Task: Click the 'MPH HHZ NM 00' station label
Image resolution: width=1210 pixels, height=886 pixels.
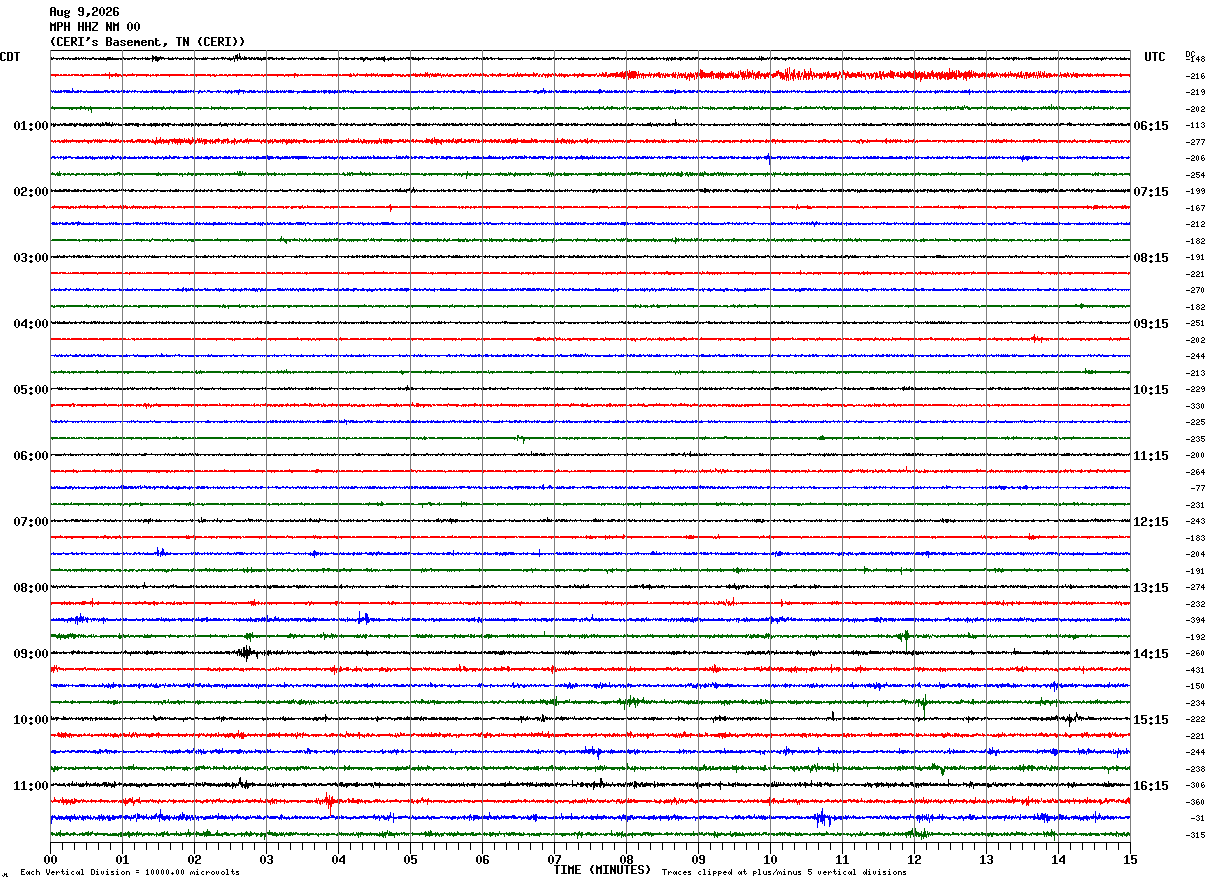Action: point(95,27)
